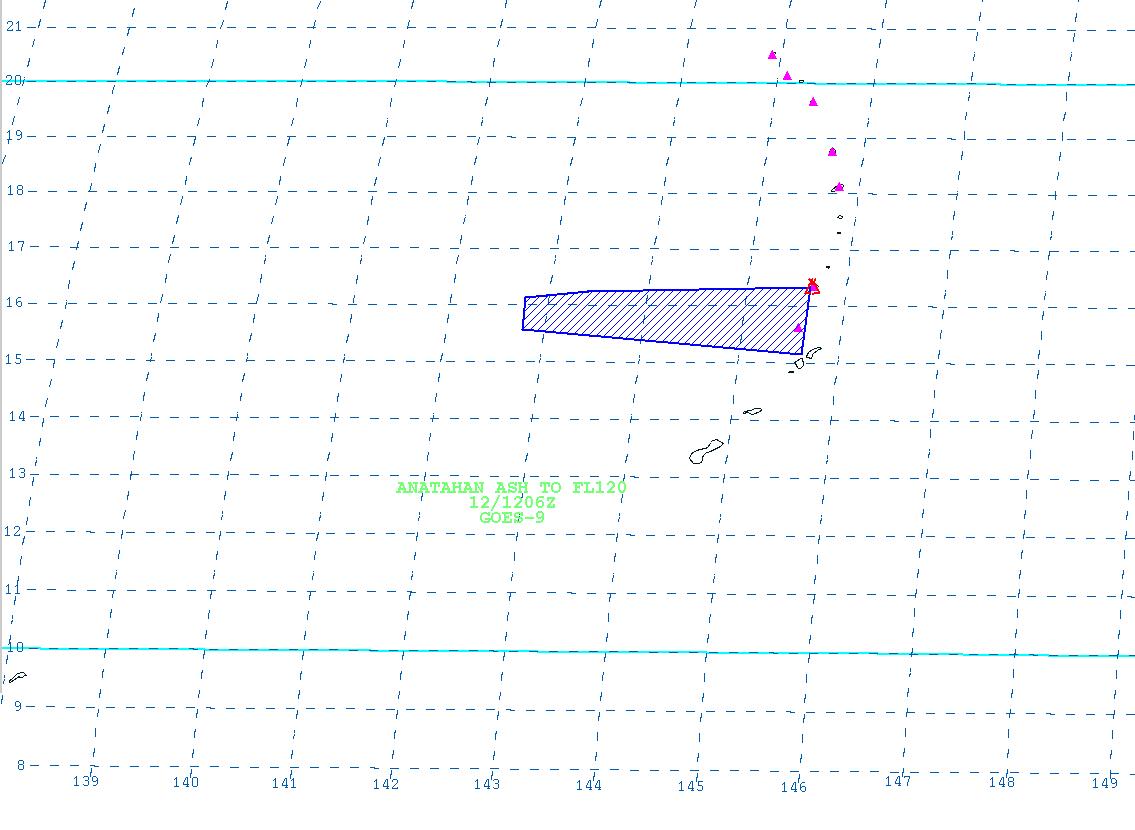1135x830 pixels.
Task: Click the magenta triangle between latitudes 19 and 20
Action: click(813, 102)
